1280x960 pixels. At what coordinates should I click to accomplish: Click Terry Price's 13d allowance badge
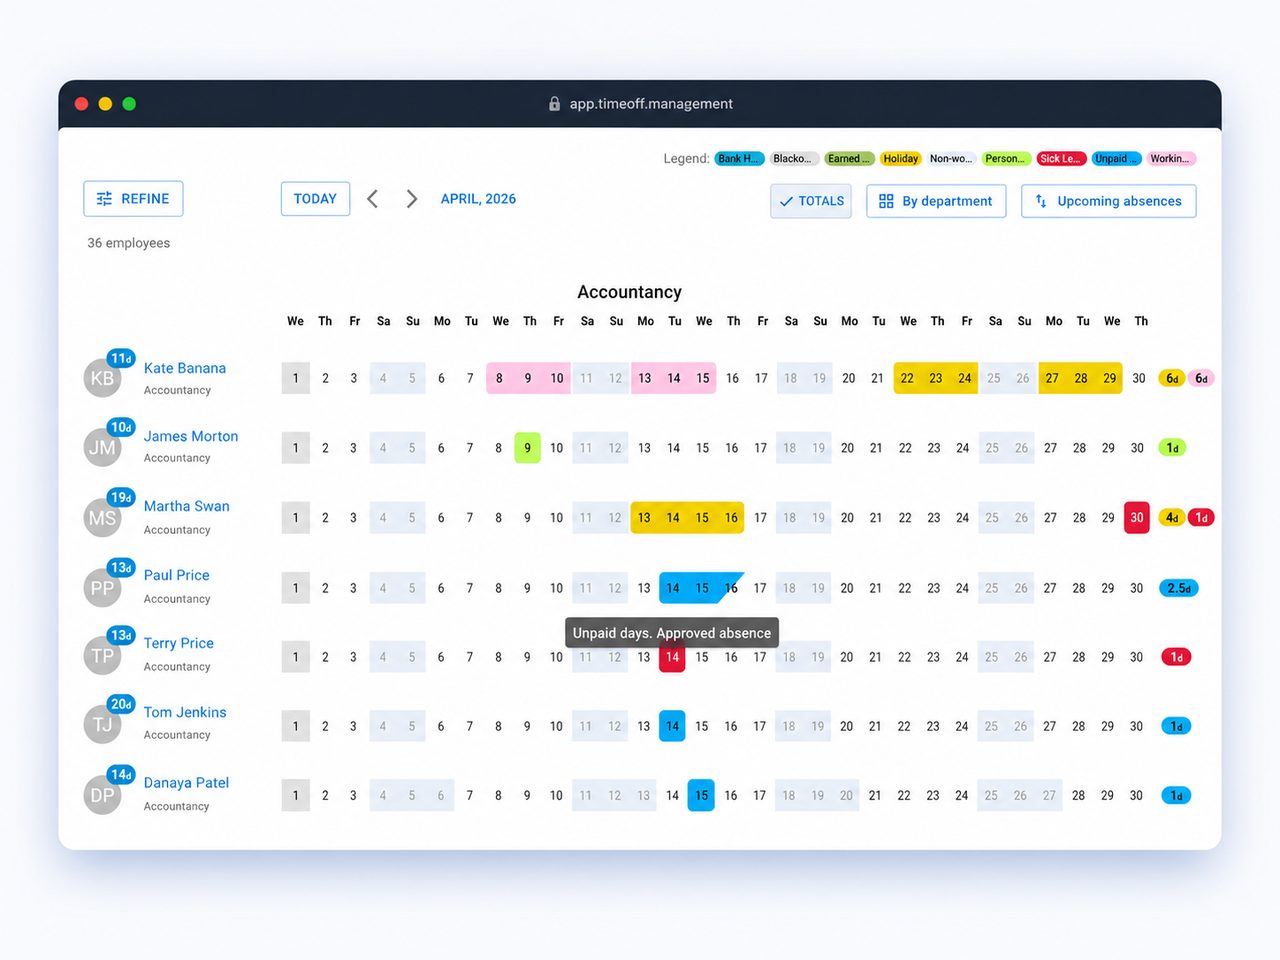tap(121, 635)
